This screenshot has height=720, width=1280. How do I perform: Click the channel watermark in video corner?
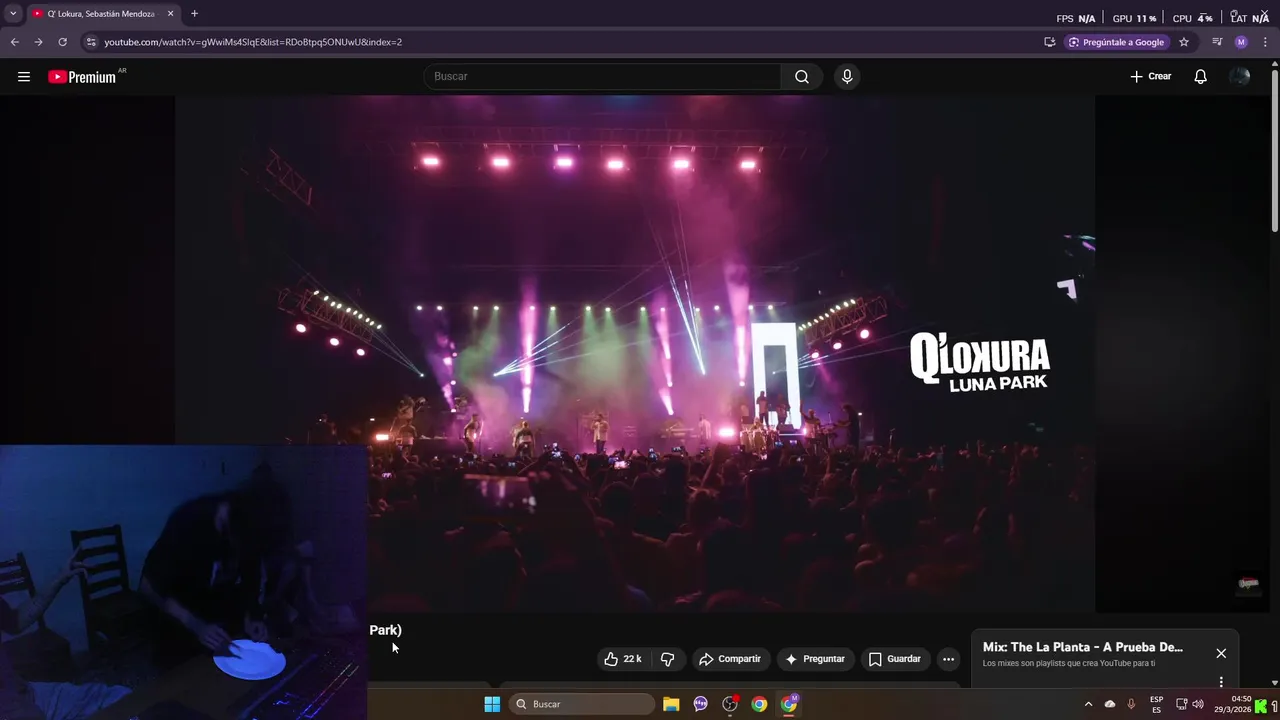pos(1248,583)
